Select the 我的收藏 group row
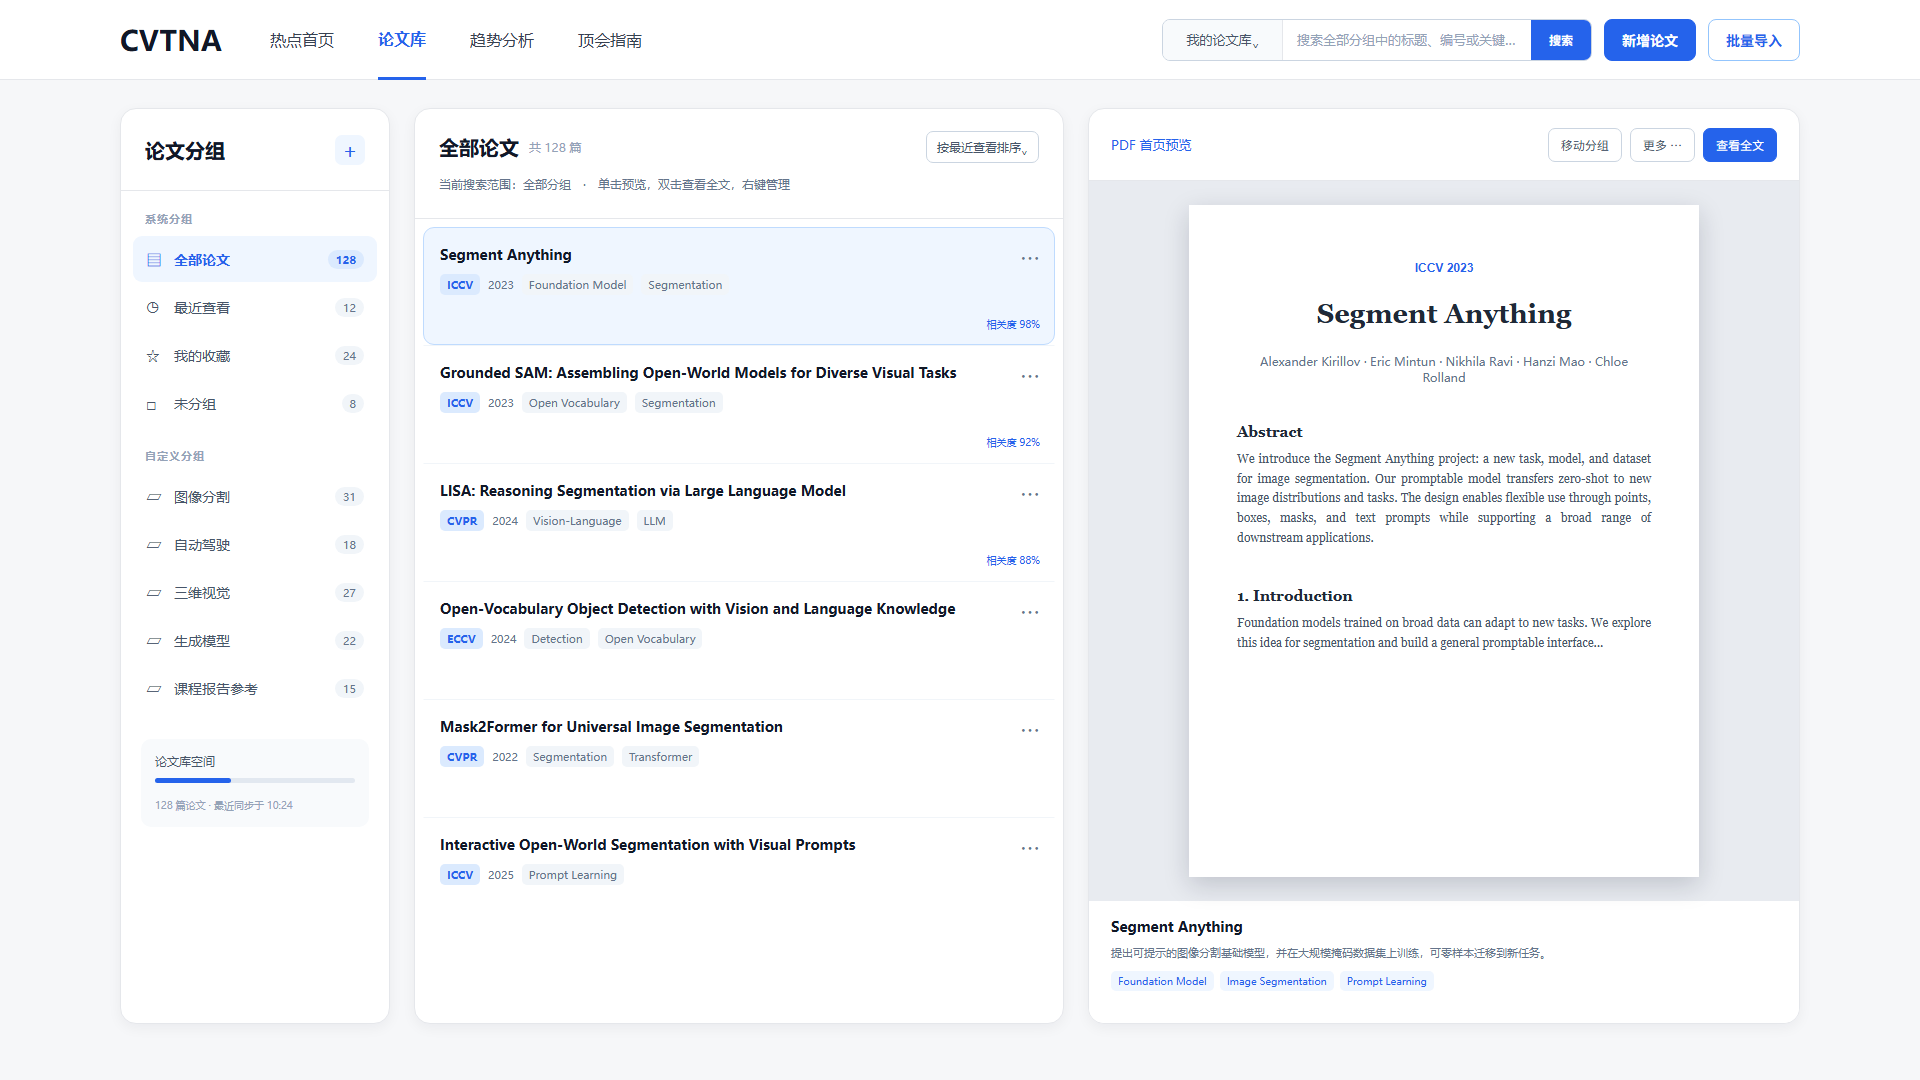Viewport: 1920px width, 1080px height. [255, 356]
